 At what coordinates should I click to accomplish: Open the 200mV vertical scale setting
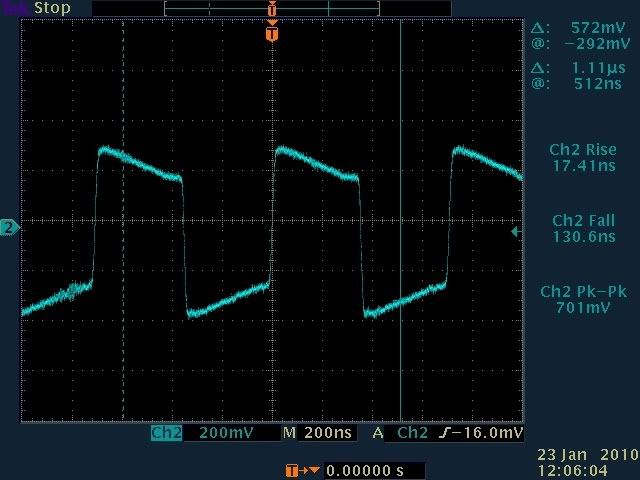(221, 434)
